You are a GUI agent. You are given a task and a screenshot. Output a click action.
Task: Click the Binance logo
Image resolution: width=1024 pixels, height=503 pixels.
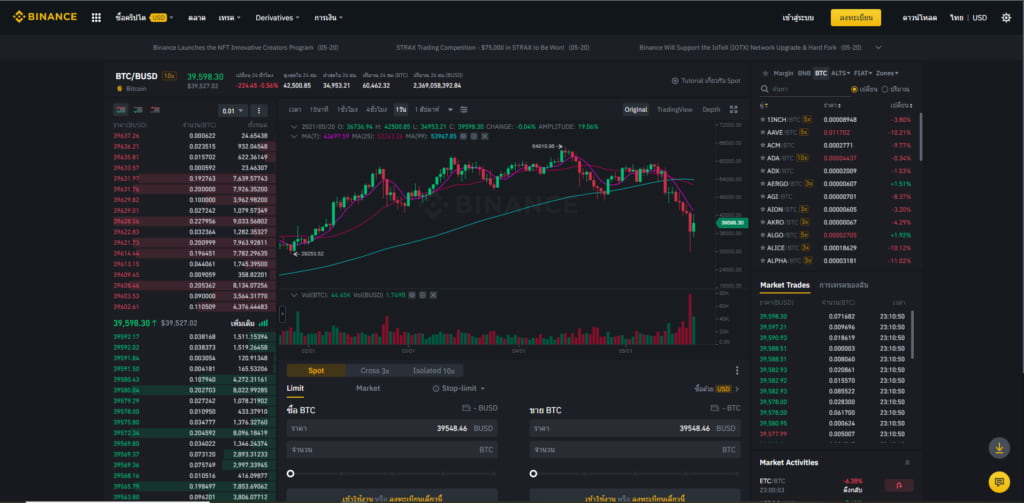(x=44, y=17)
